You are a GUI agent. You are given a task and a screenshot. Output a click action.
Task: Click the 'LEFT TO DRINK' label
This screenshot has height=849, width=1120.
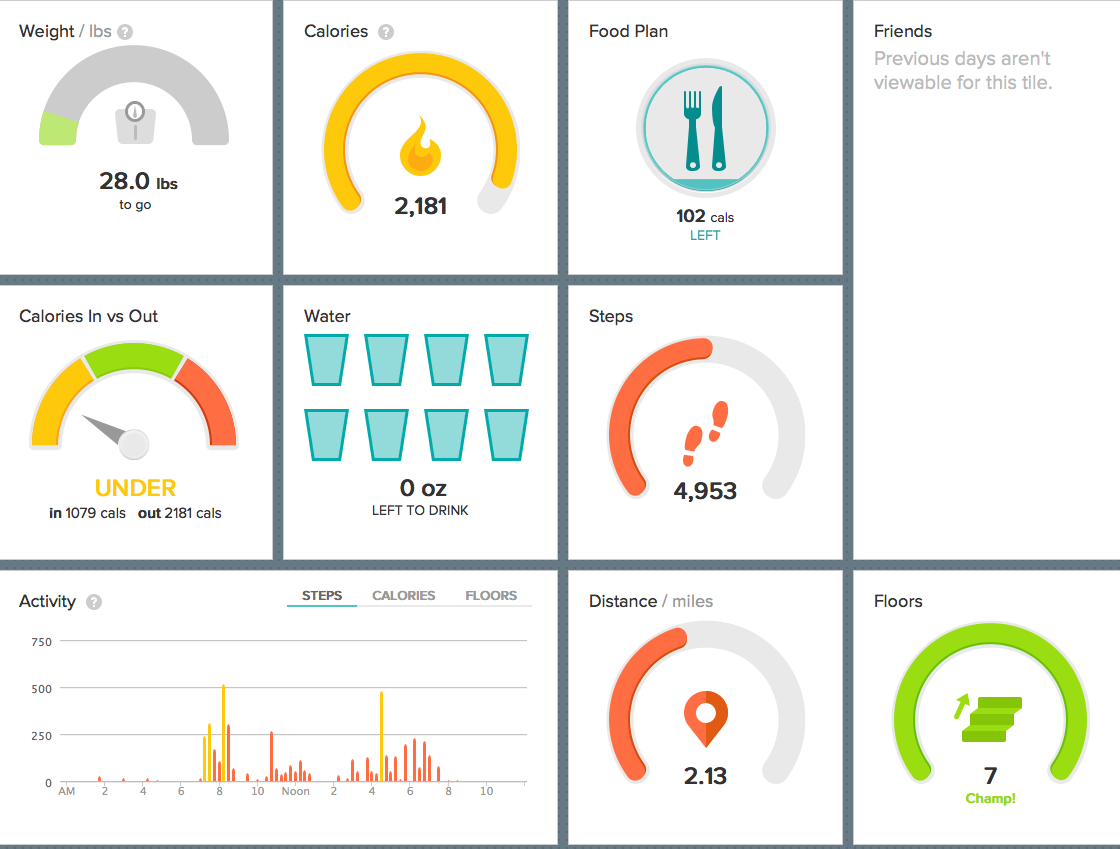pos(420,511)
